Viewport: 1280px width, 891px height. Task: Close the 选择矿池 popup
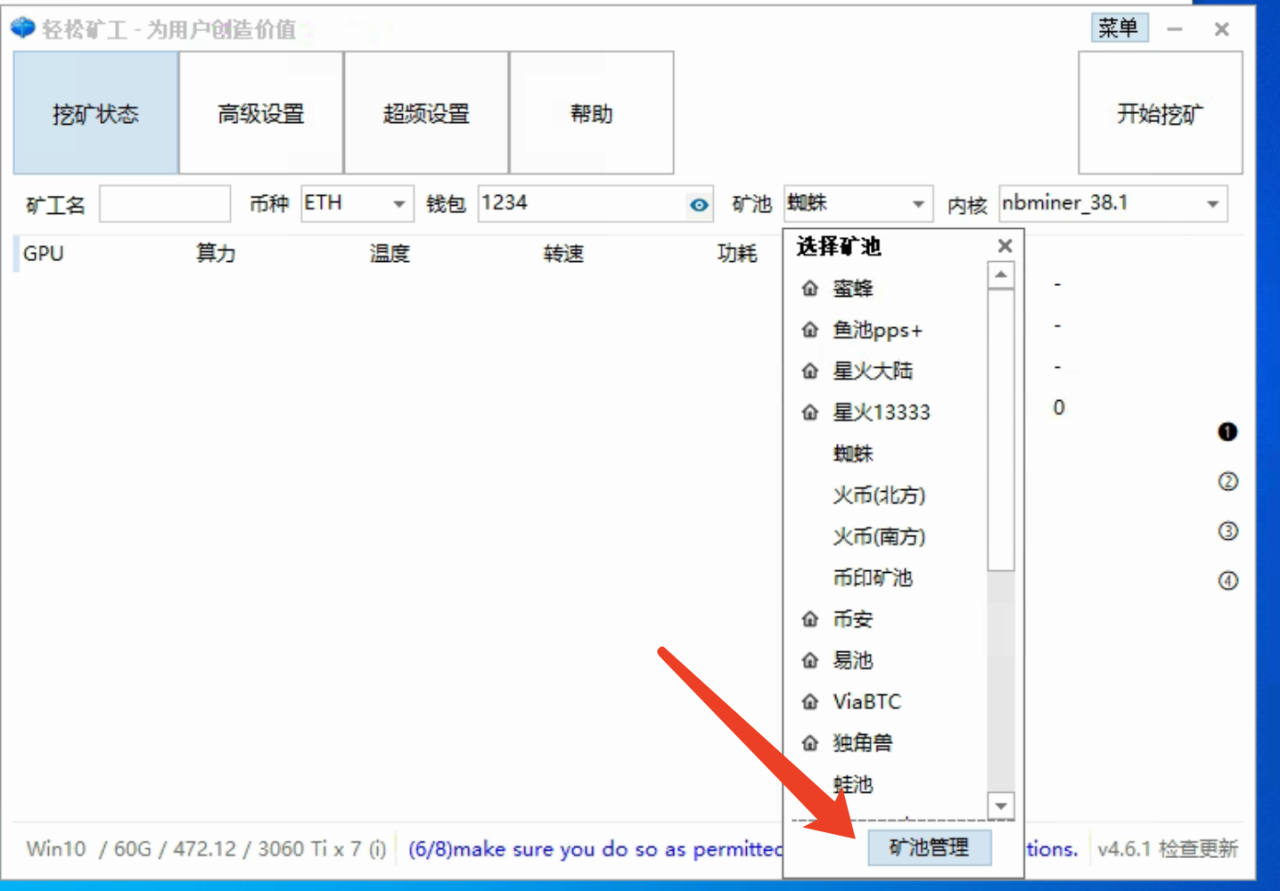1005,246
